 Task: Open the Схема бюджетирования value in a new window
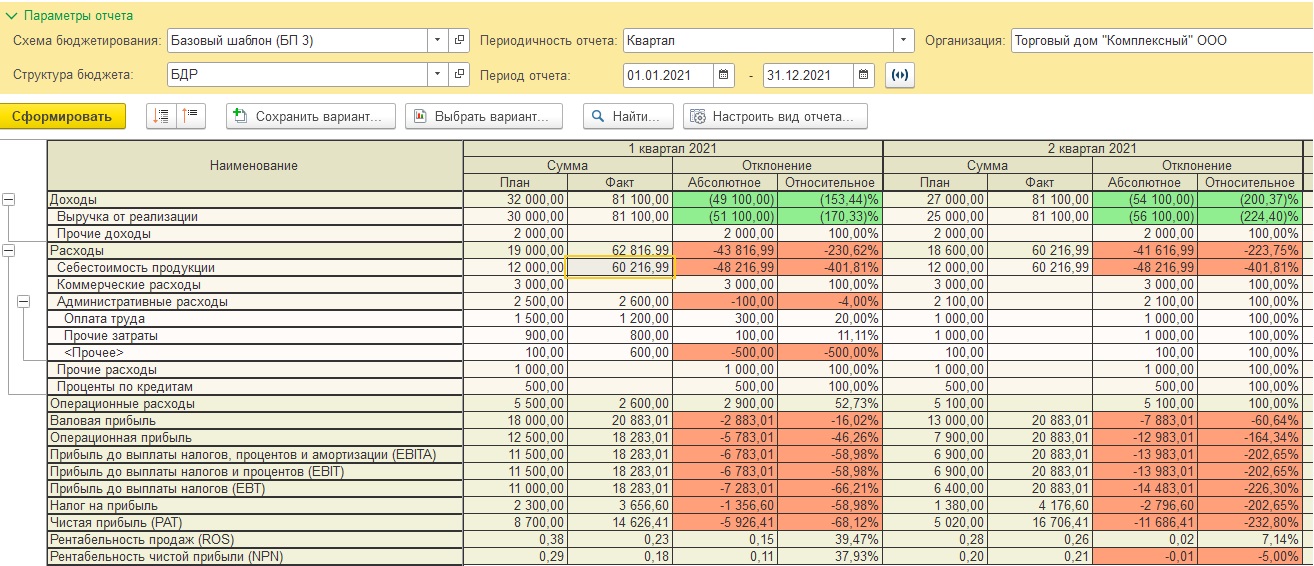point(460,41)
